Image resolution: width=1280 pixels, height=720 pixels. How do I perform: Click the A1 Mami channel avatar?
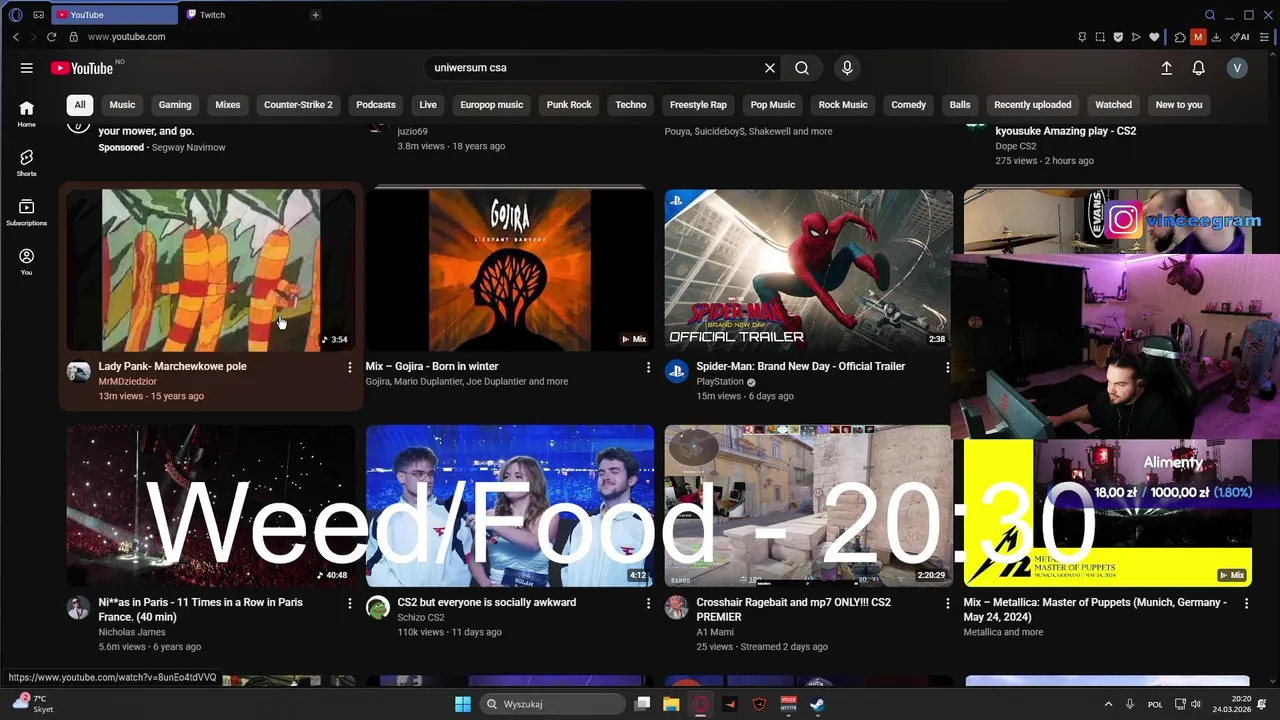point(677,607)
